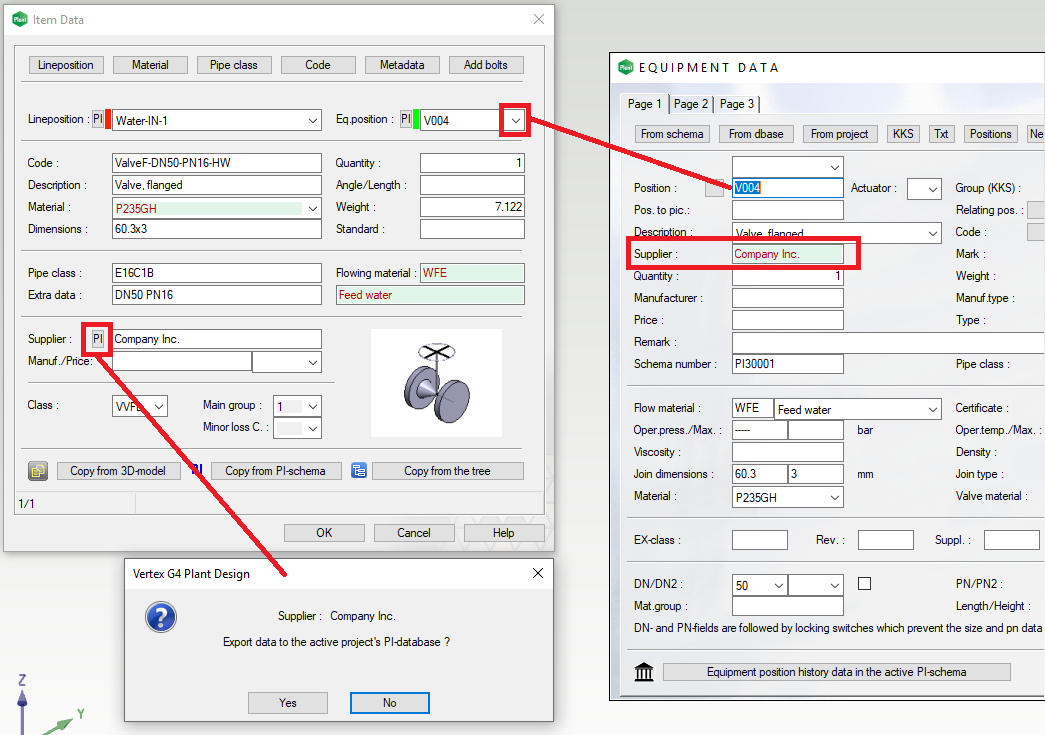Click OK in Item Data dialog
Viewport: 1045px width, 735px height.
(x=324, y=533)
